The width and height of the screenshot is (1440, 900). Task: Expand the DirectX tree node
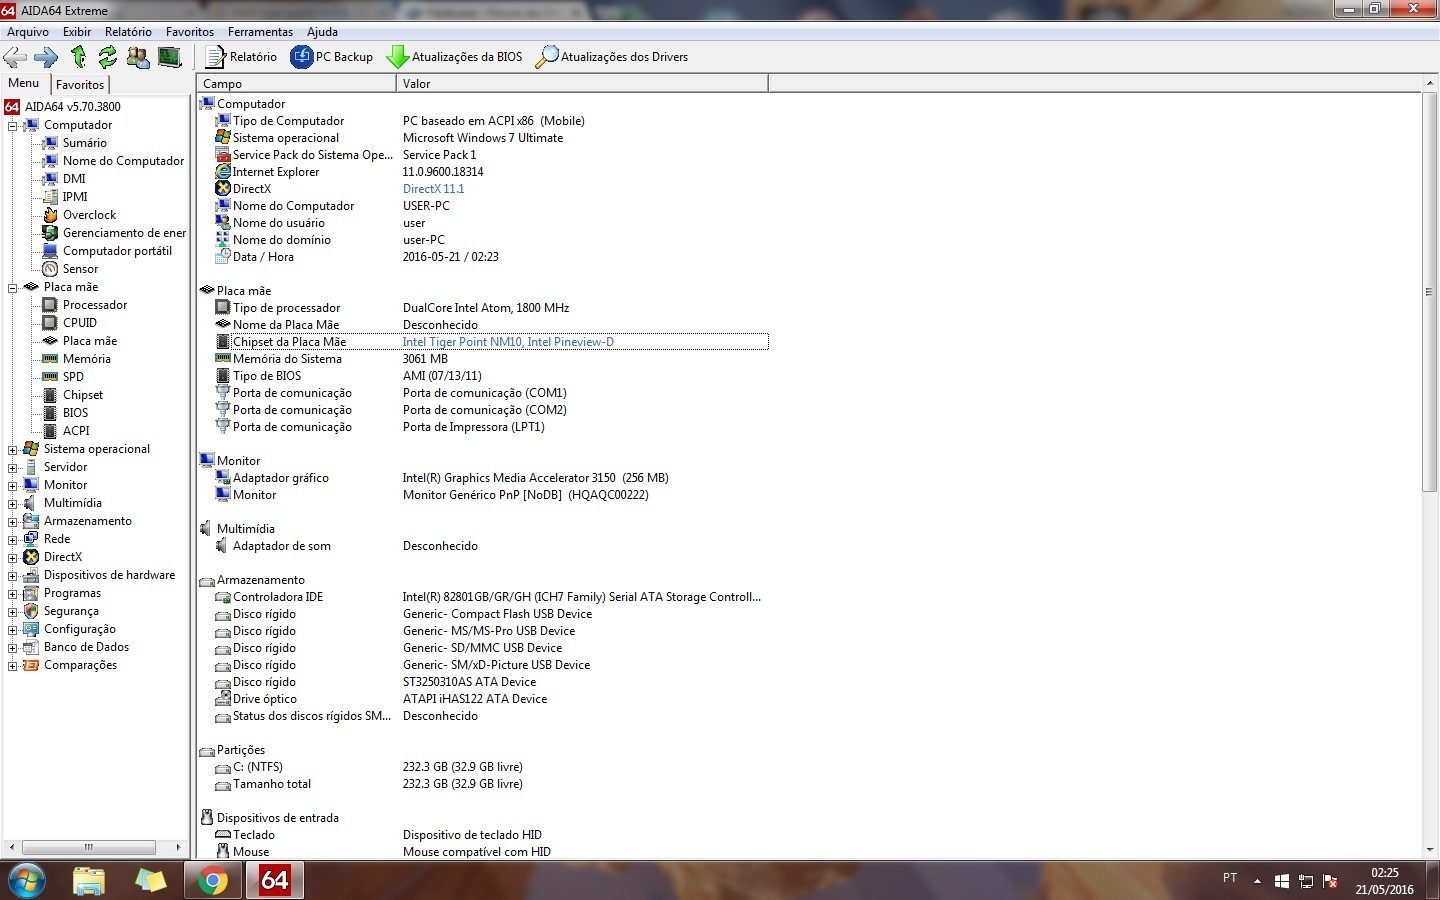tap(13, 557)
